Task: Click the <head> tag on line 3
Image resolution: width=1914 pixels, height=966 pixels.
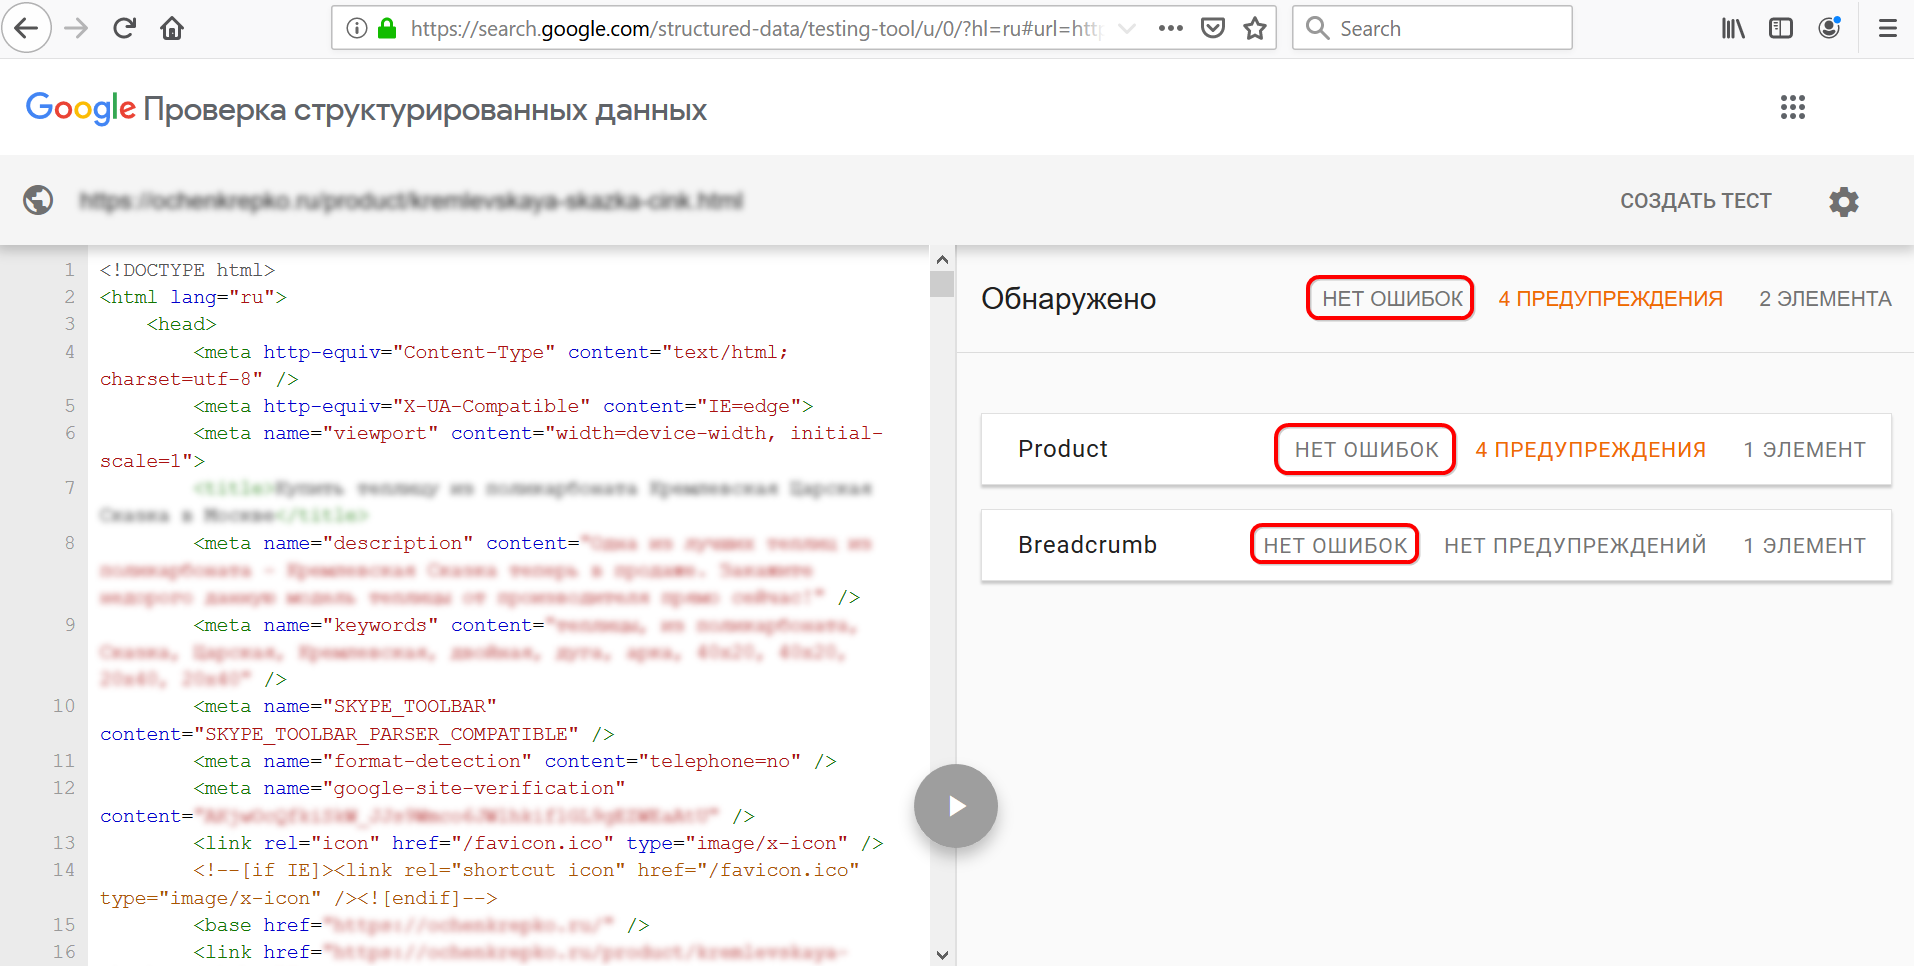Action: [x=181, y=324]
